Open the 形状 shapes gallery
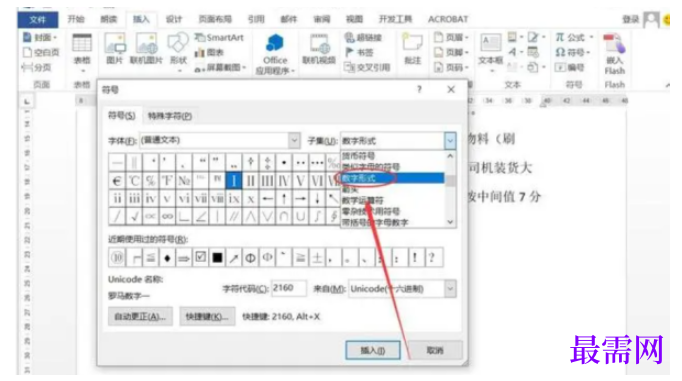Screen dimensions: 682x381 click(178, 52)
